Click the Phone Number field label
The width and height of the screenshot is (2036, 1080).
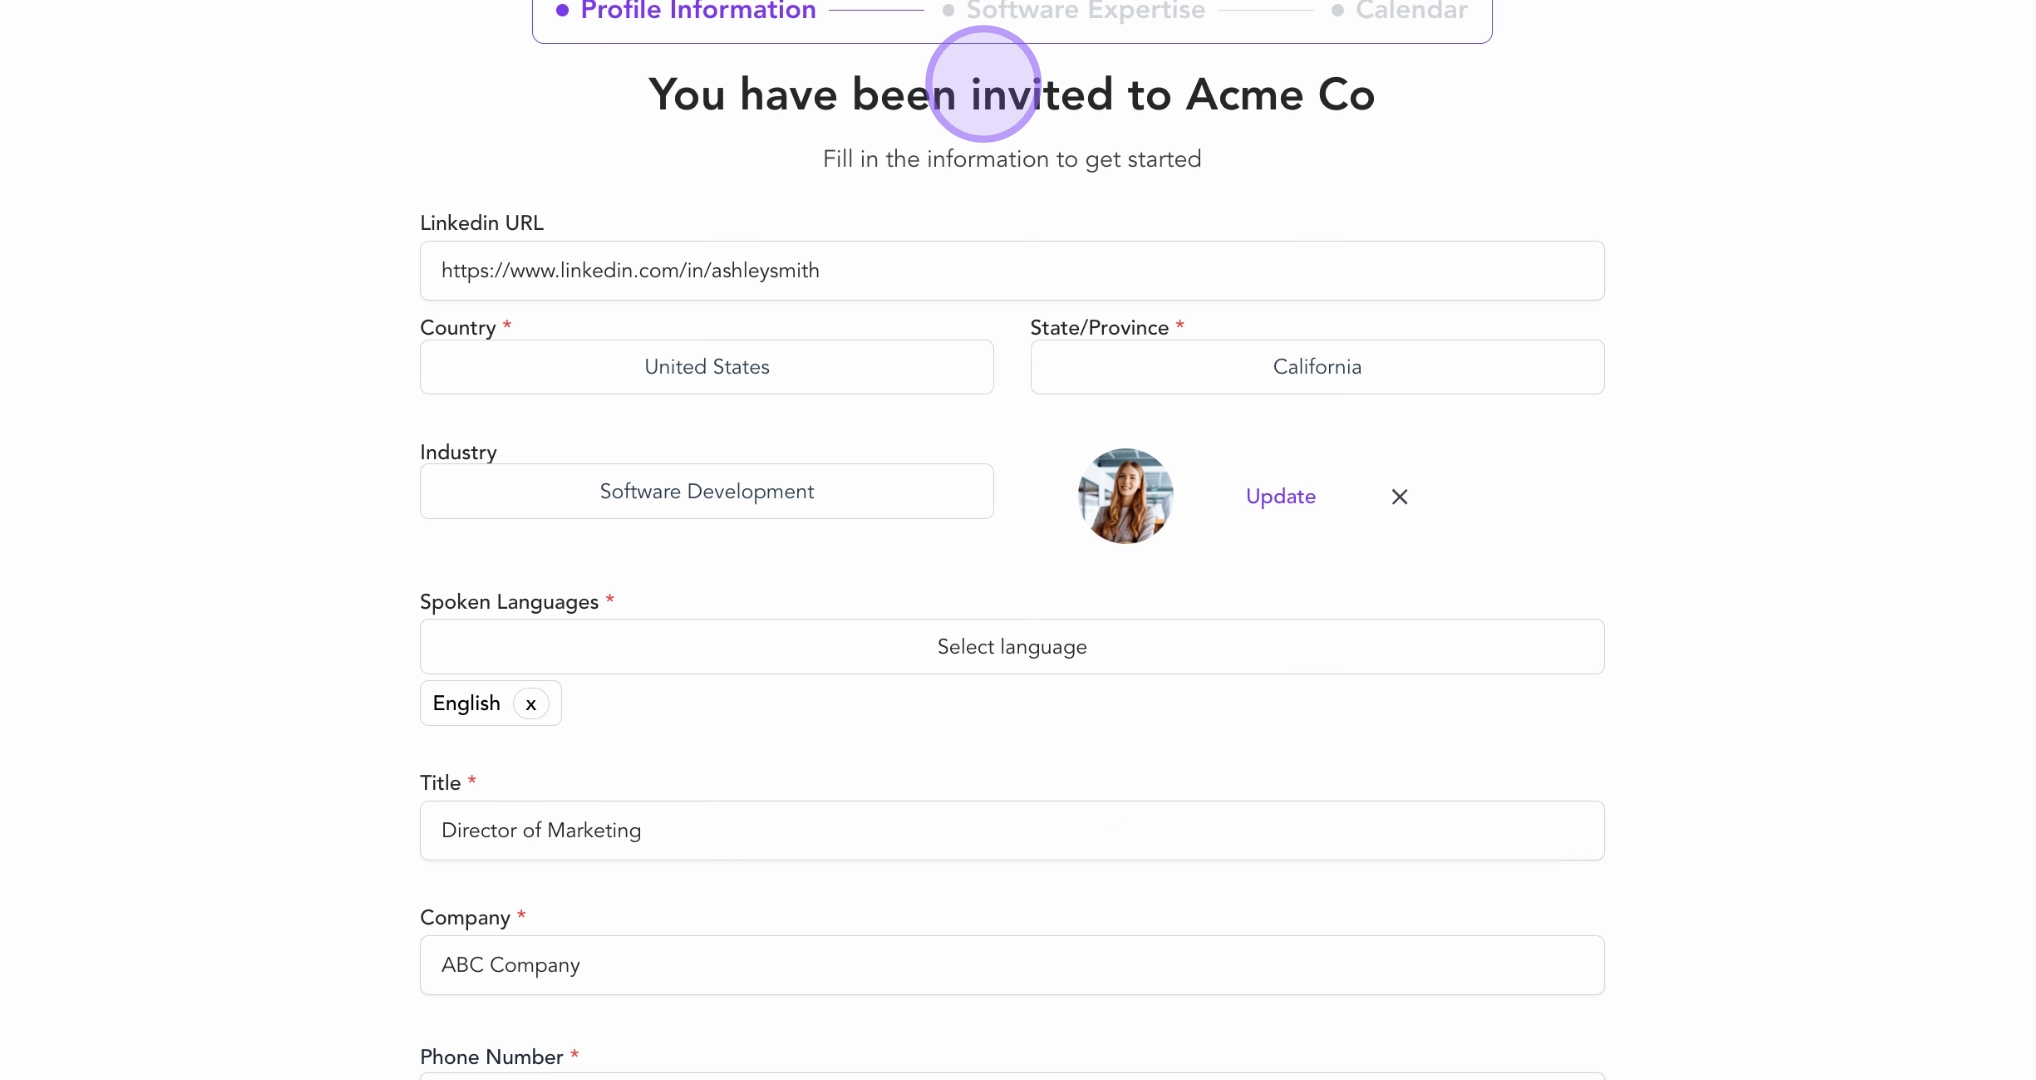click(491, 1057)
